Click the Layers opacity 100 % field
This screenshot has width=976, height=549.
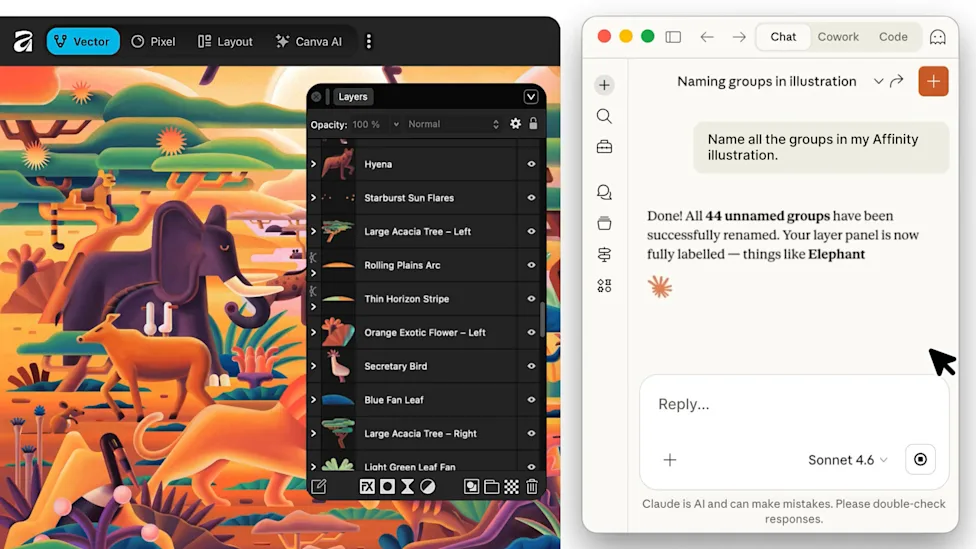coord(375,124)
